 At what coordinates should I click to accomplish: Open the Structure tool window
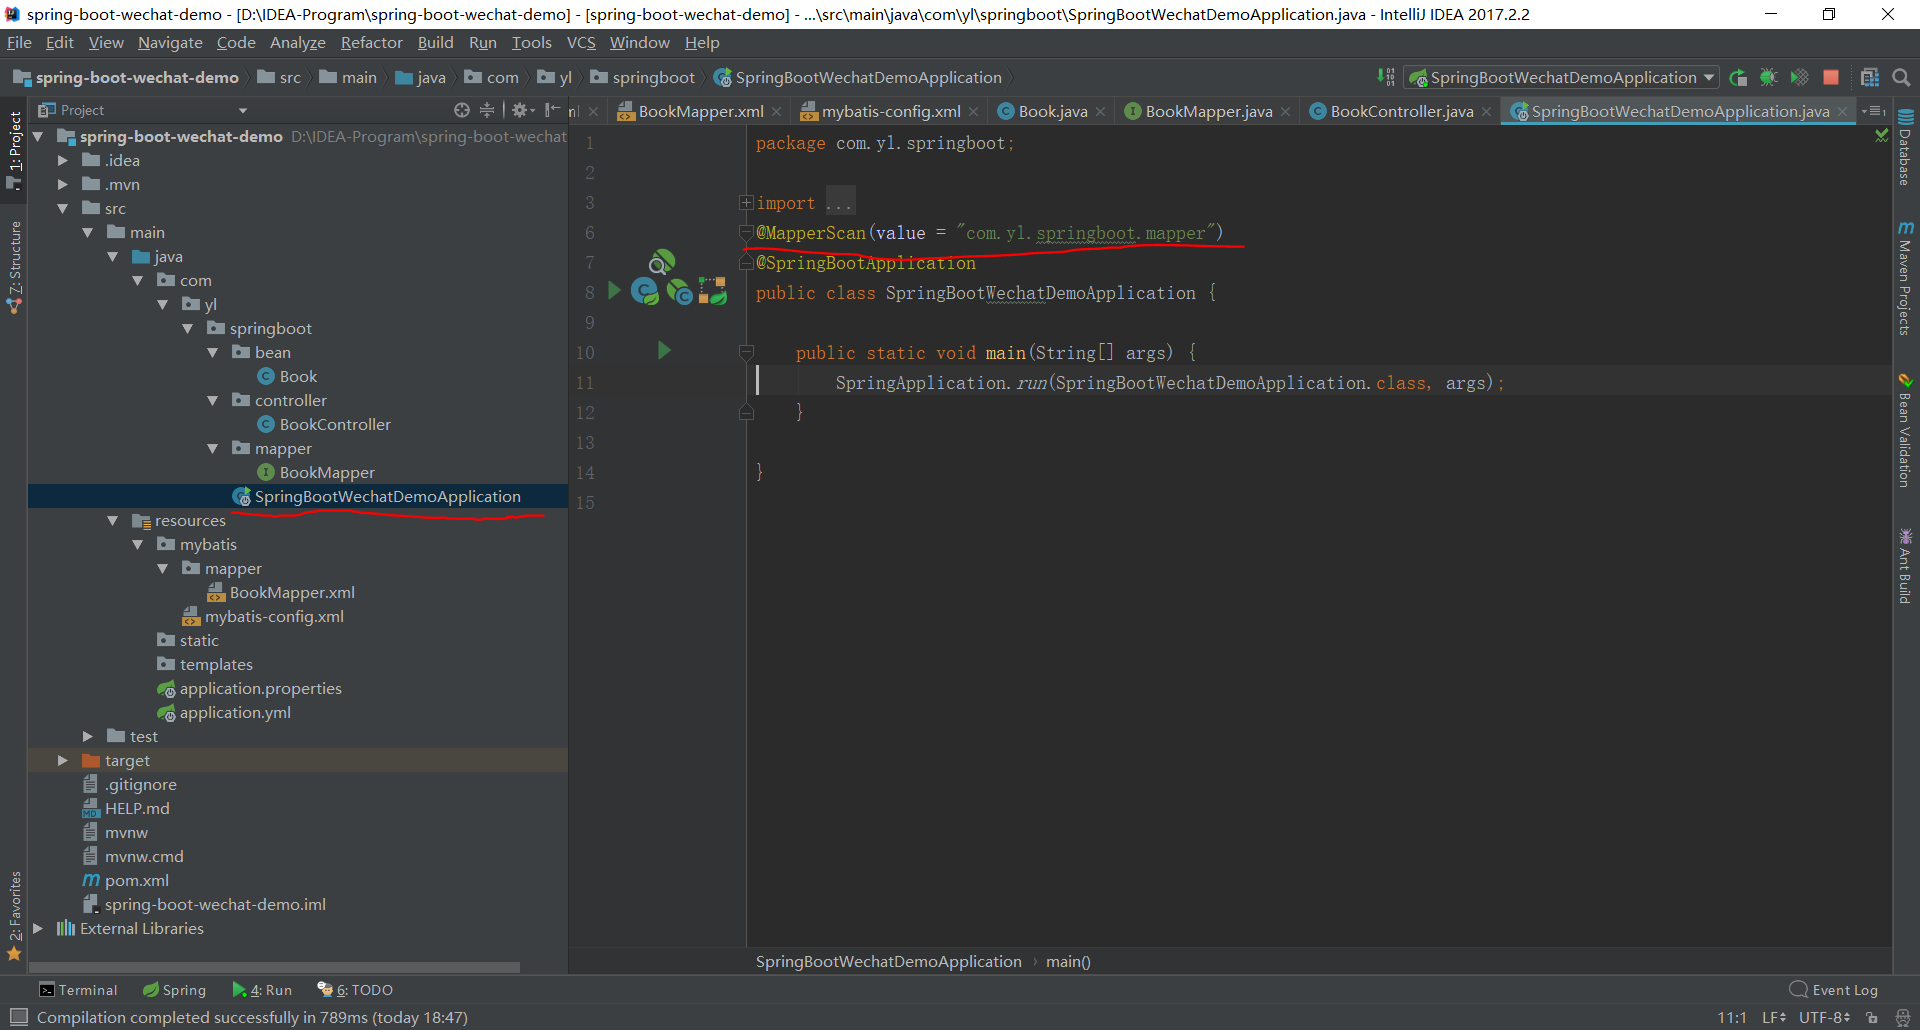tap(14, 266)
